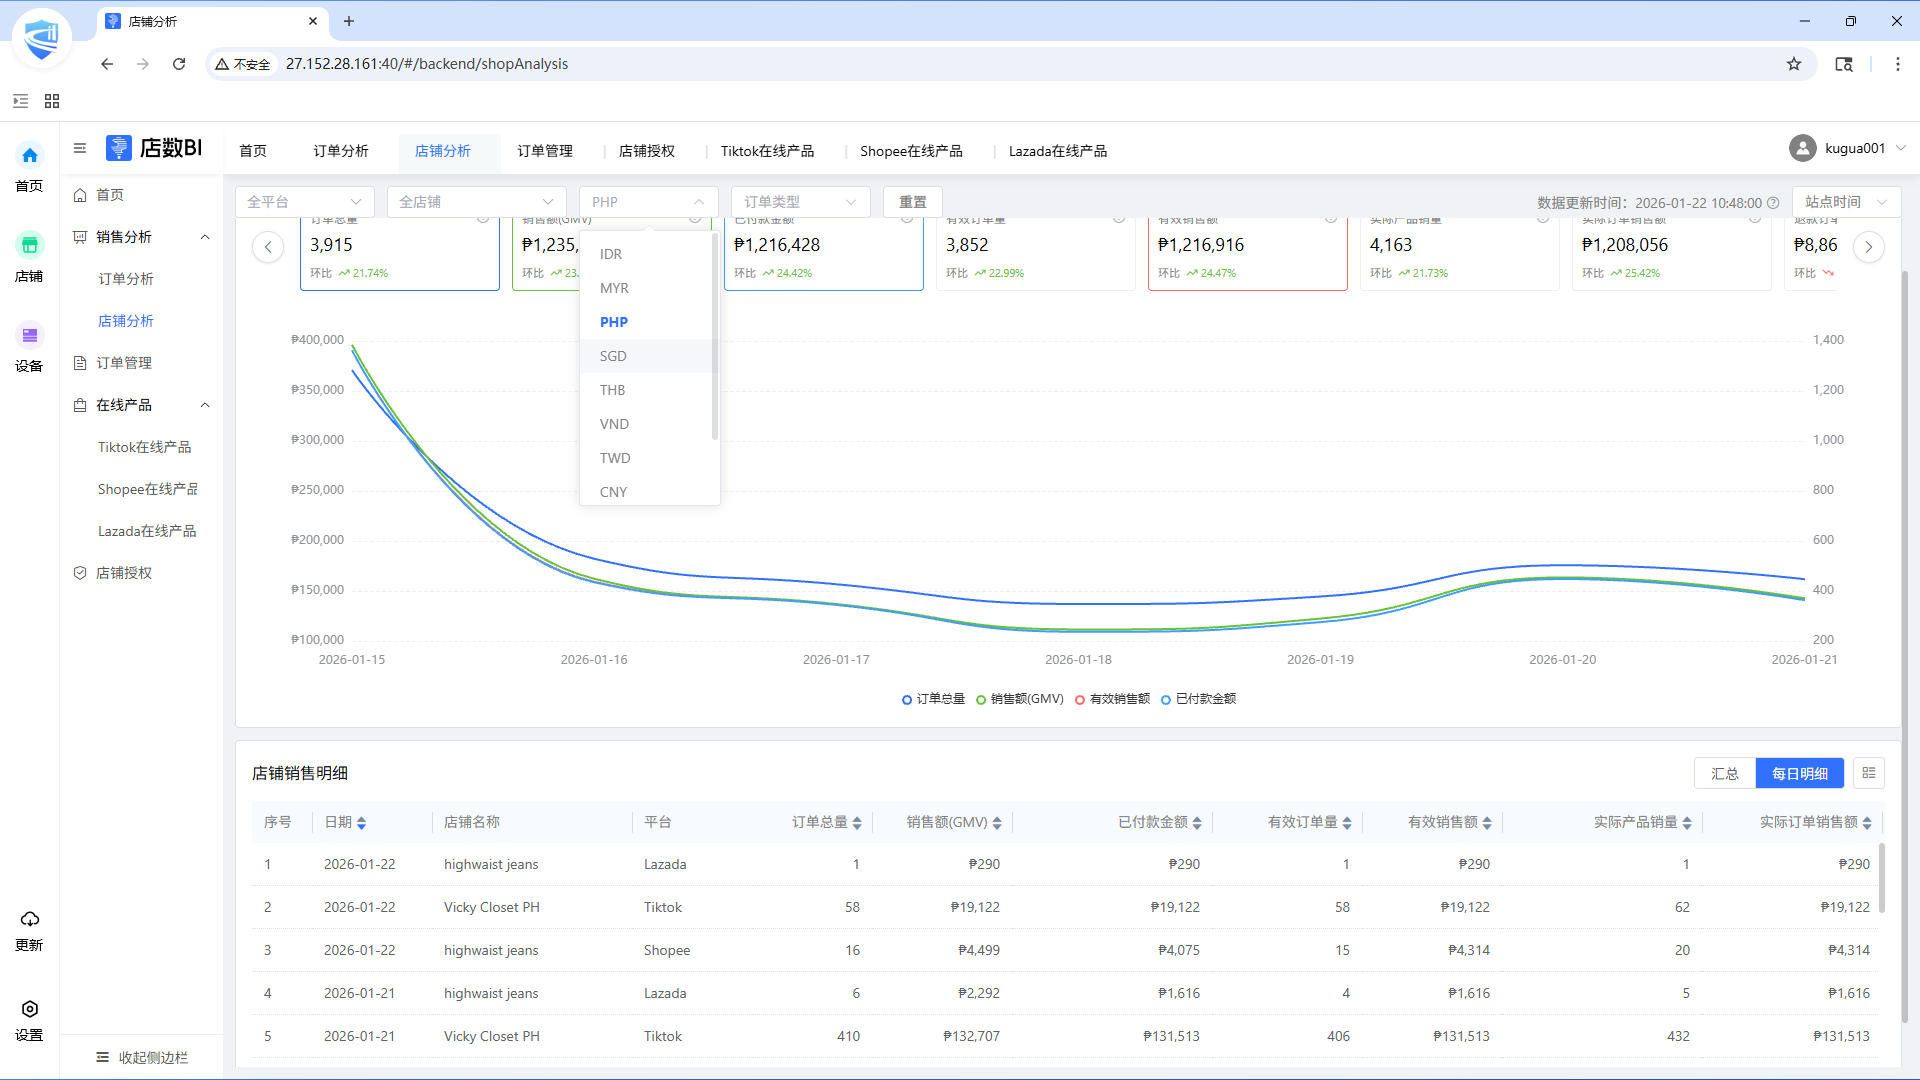Click the hamburger menu collapse icon
Image resolution: width=1920 pixels, height=1080 pixels.
coord(80,148)
